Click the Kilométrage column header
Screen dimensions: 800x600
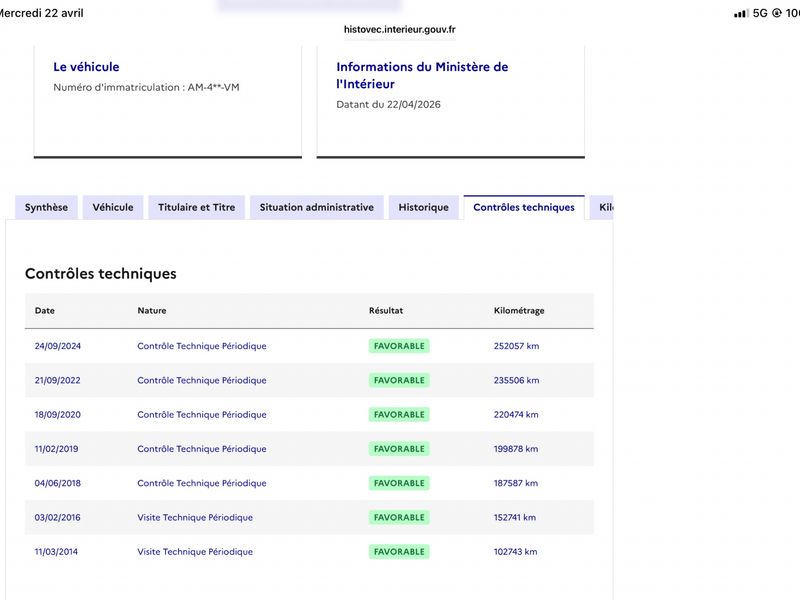pos(519,310)
